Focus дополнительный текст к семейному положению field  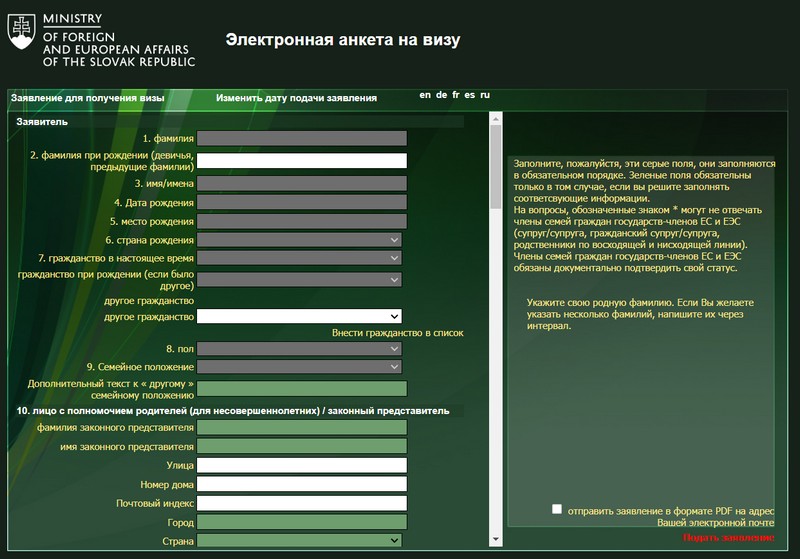pos(302,389)
